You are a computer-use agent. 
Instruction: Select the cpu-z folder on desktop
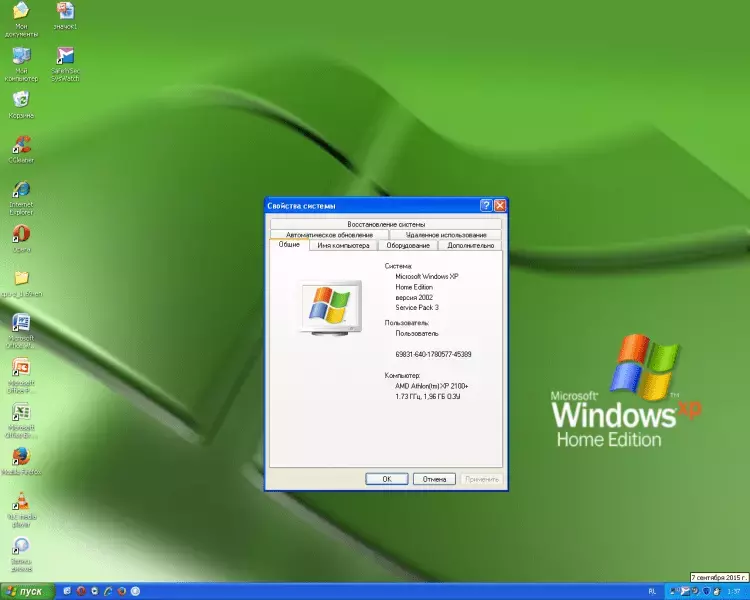(21, 284)
